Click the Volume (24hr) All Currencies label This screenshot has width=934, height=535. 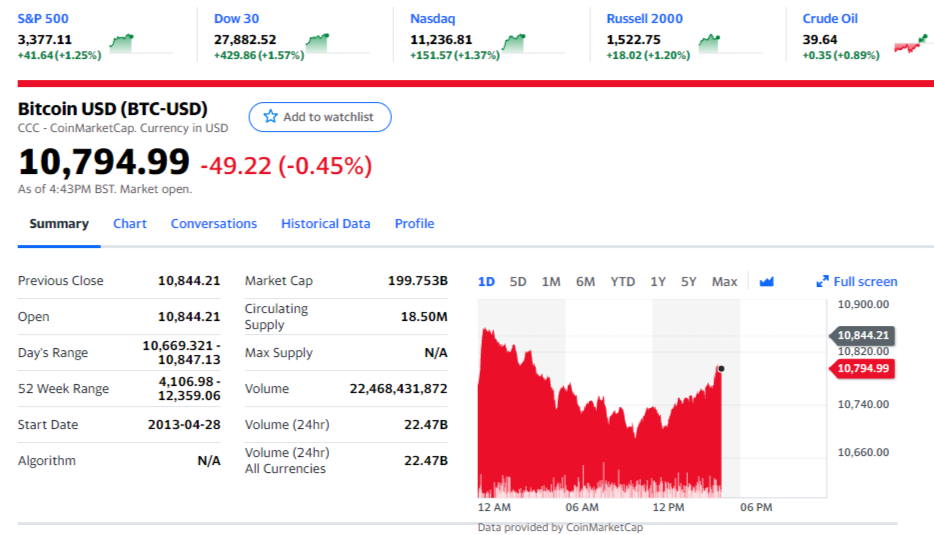(x=287, y=461)
